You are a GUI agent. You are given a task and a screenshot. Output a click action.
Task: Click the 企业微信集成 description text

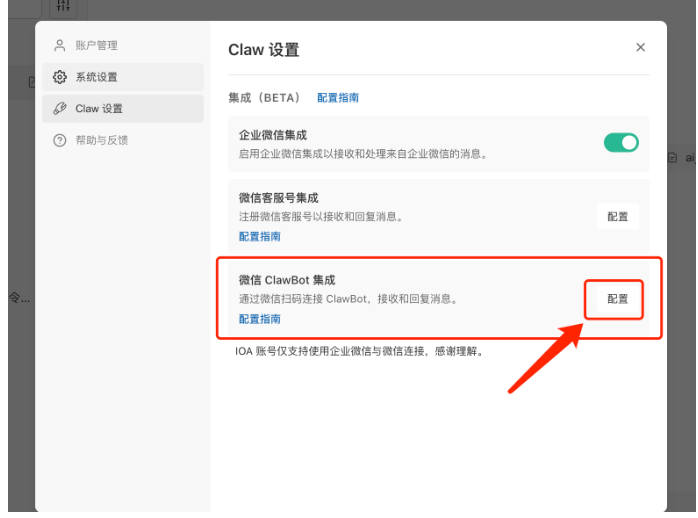pyautogui.click(x=362, y=153)
